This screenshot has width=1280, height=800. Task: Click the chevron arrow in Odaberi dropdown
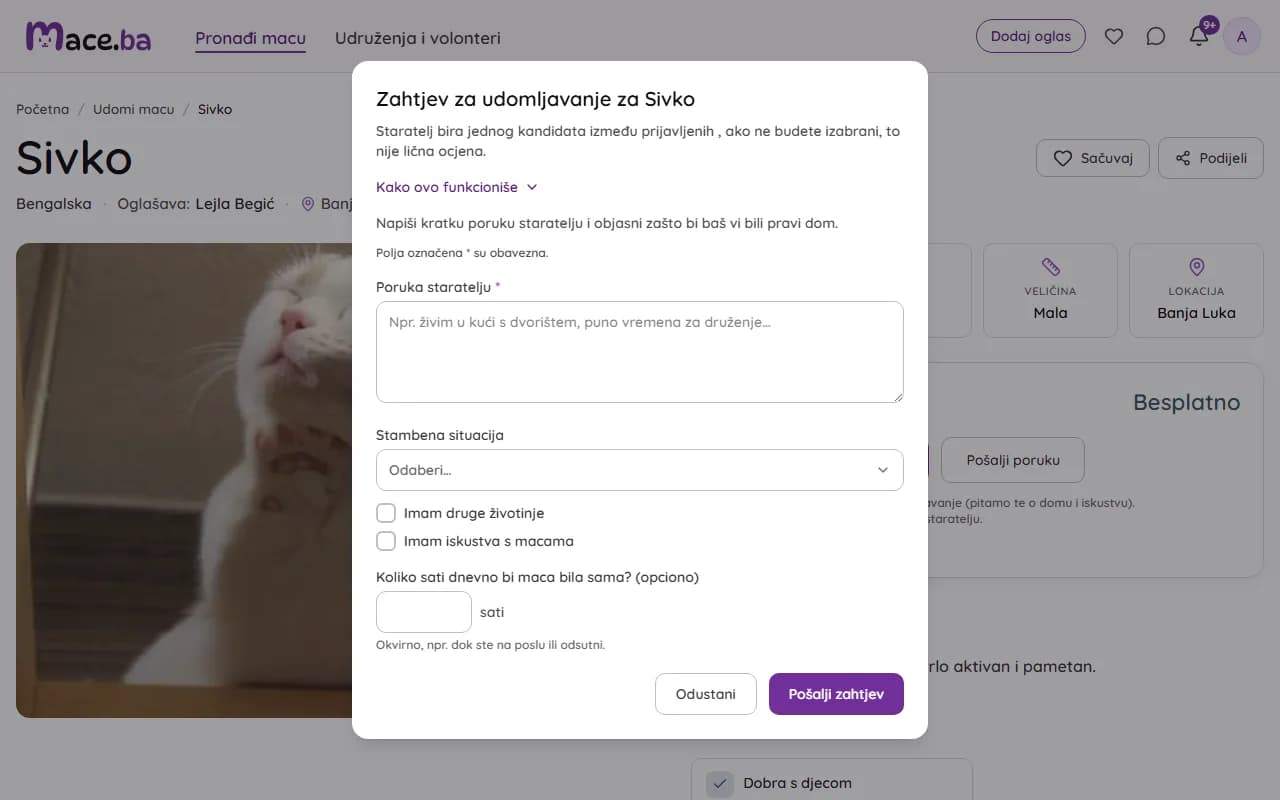point(883,470)
